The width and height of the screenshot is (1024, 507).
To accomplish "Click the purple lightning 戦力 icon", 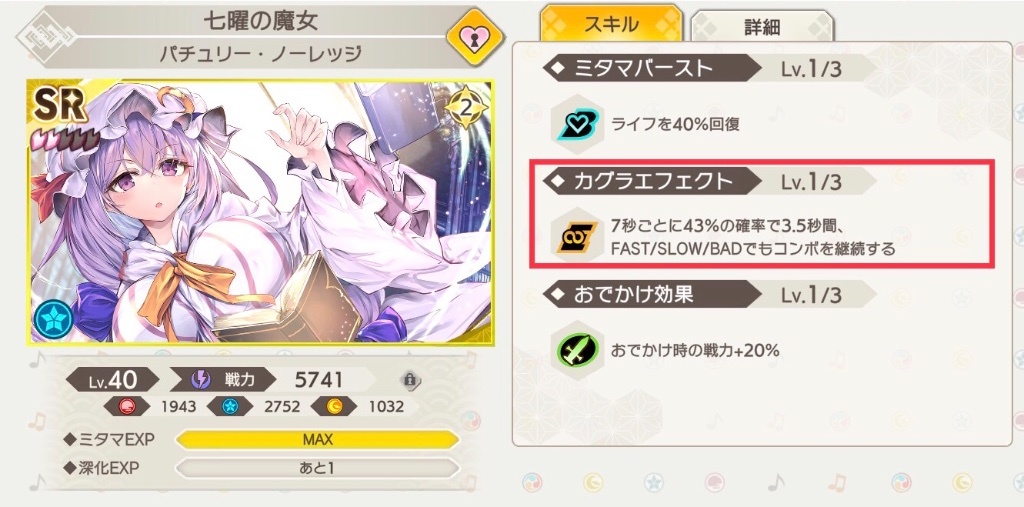I will coord(200,379).
